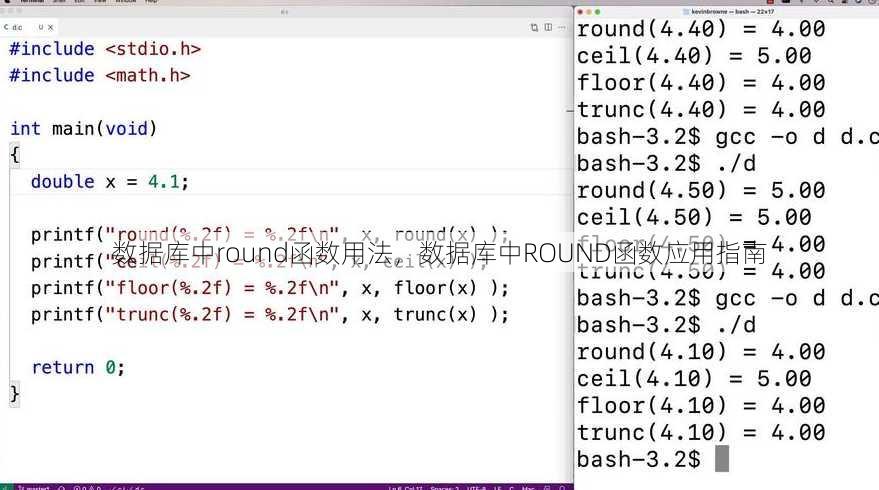Click terminal line 'ceil(4.40) = 5.00'
The width and height of the screenshot is (879, 490).
tap(694, 56)
